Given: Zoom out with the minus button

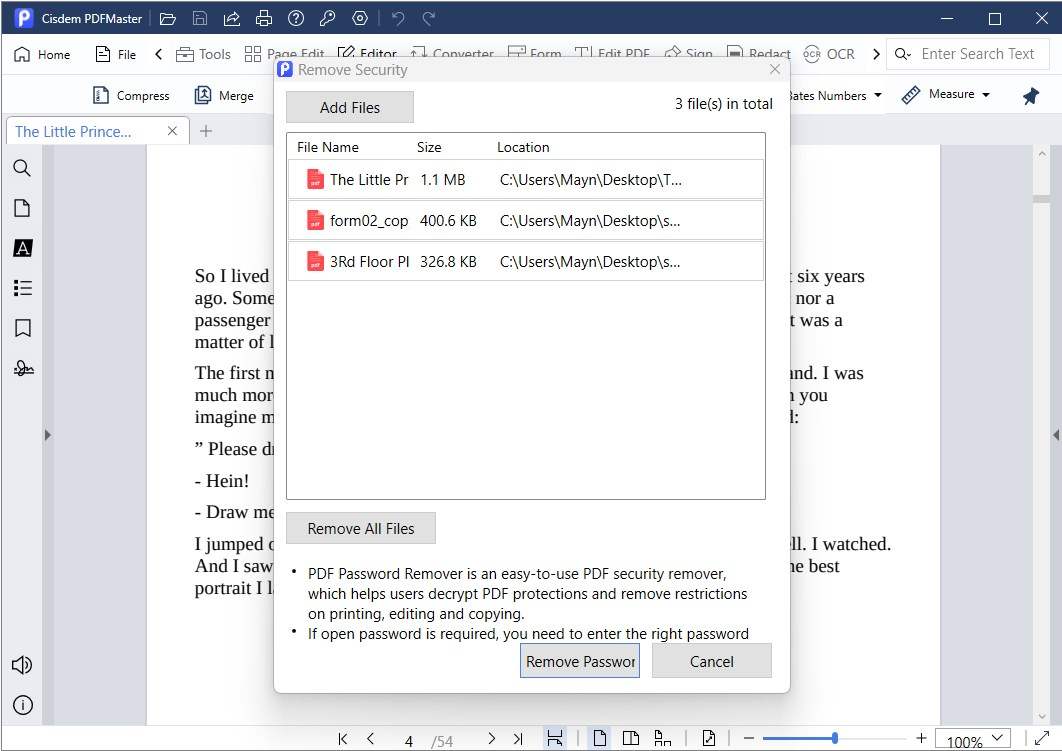Looking at the screenshot, I should pyautogui.click(x=748, y=738).
